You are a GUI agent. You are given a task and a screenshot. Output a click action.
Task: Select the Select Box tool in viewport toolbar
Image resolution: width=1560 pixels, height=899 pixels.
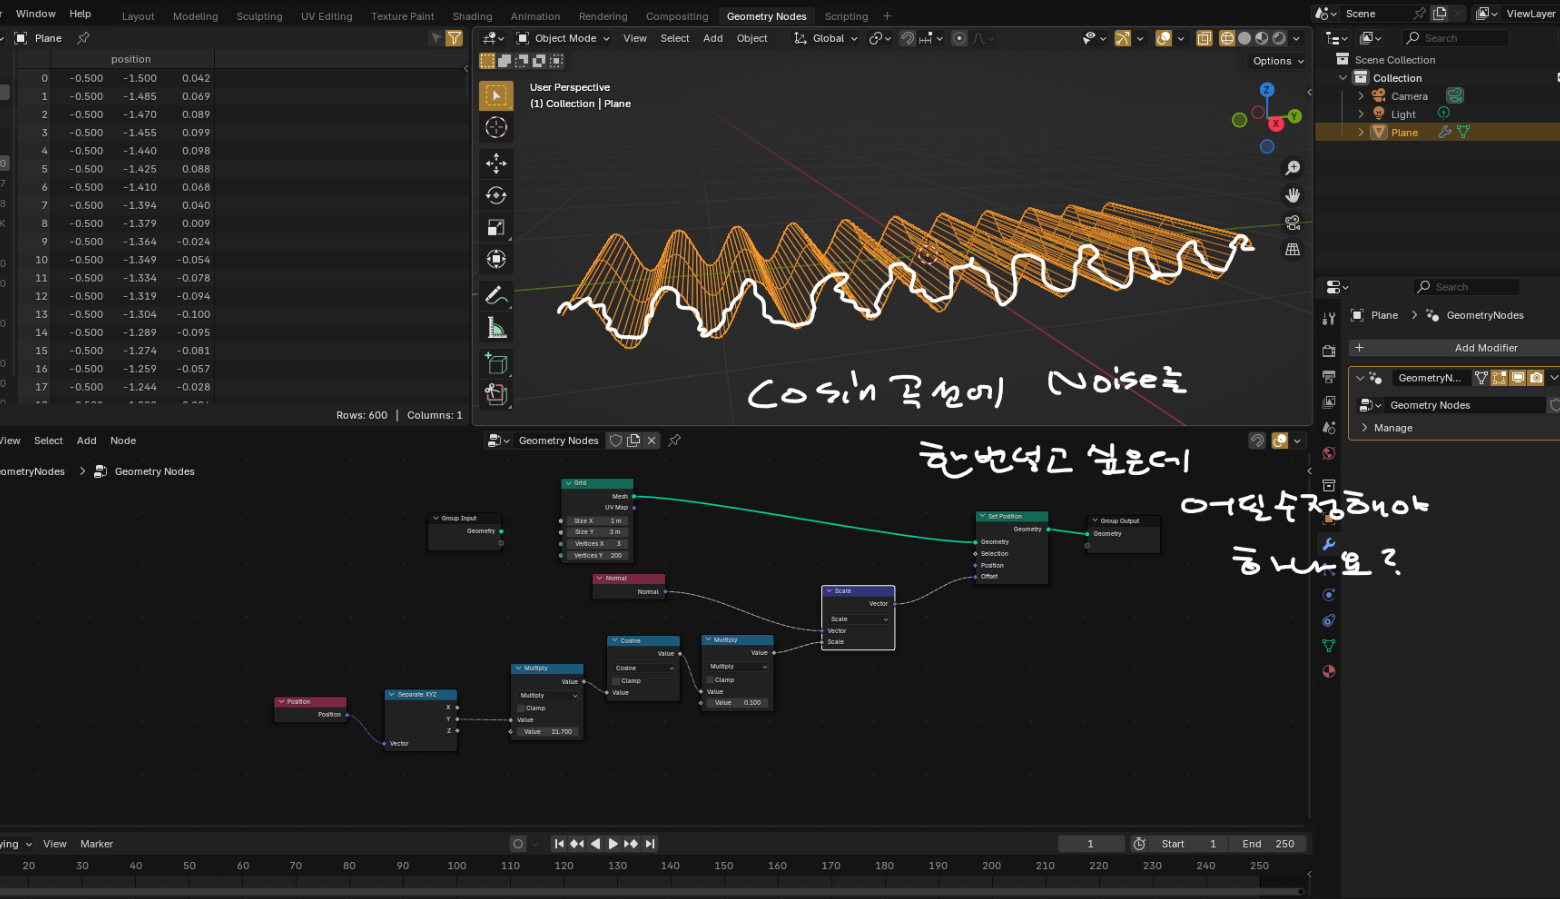[x=496, y=95]
